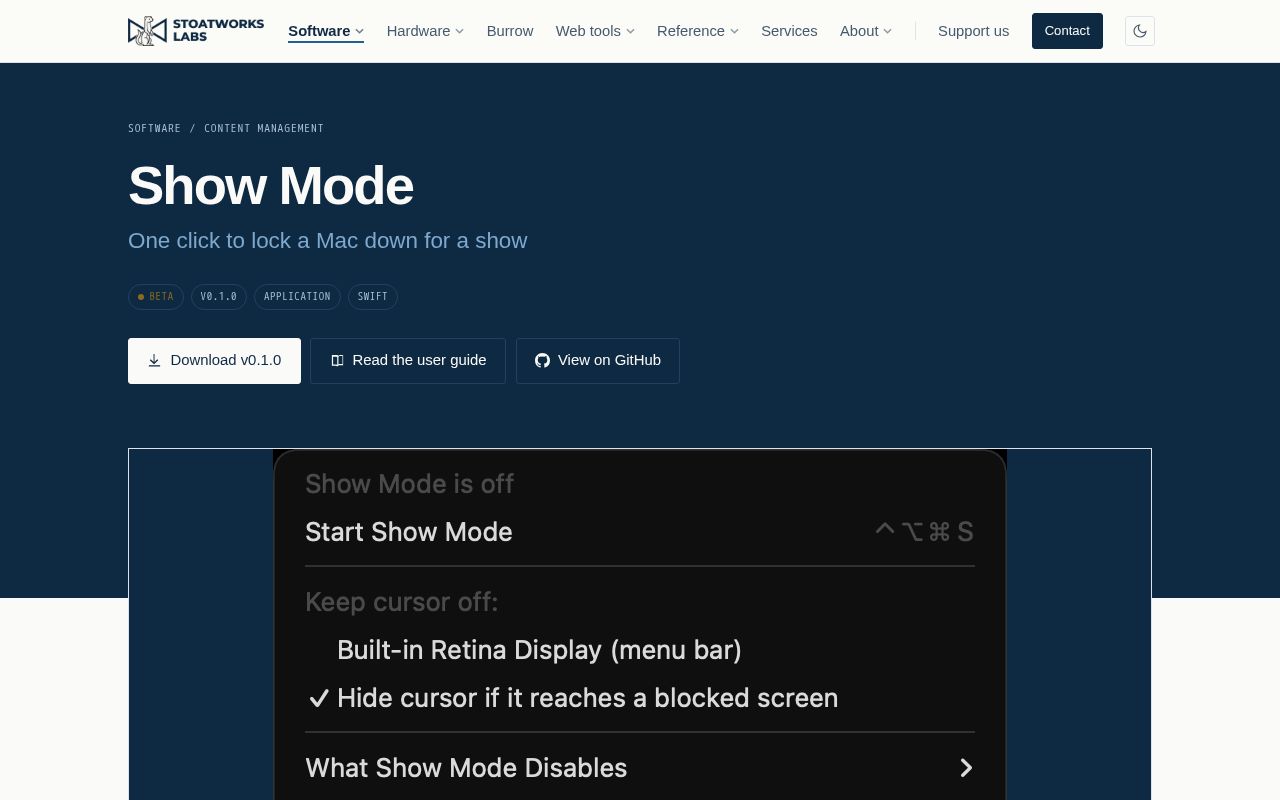Go to the Burrow page
This screenshot has height=800, width=1280.
(510, 31)
